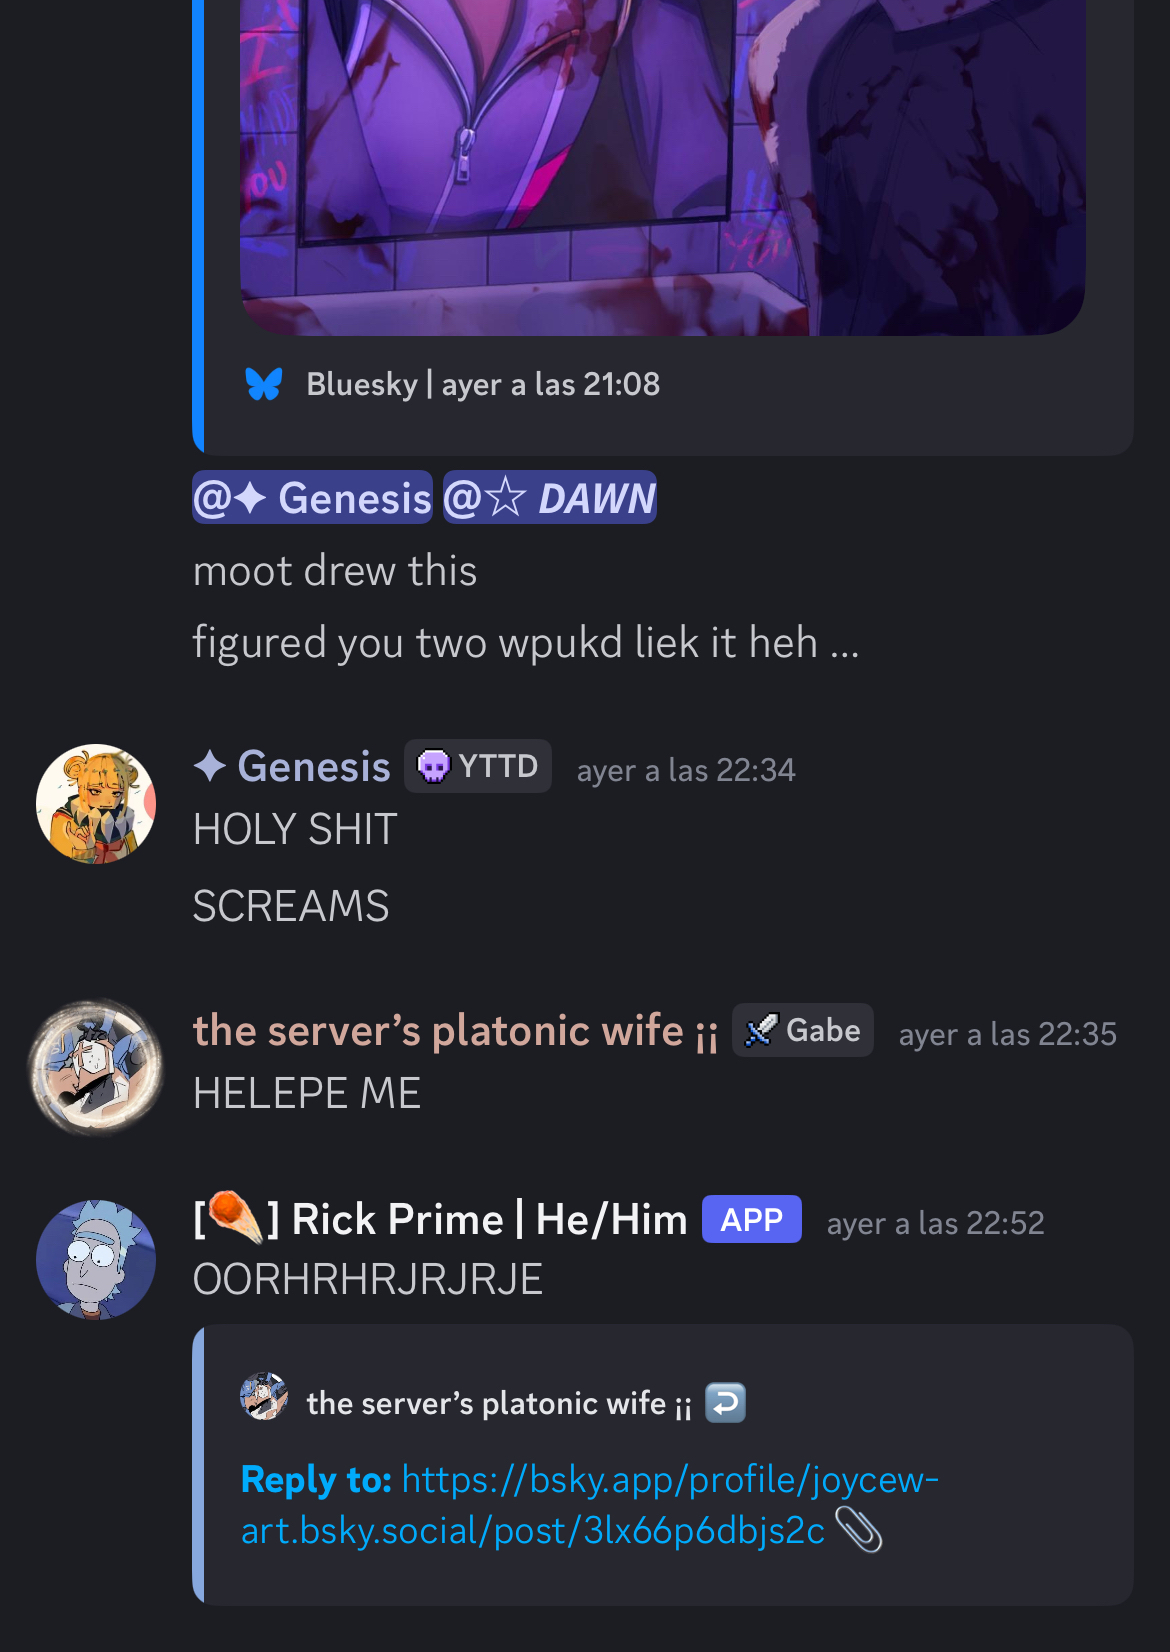
Task: Open Genesis's avatar profile picture
Action: pyautogui.click(x=96, y=803)
